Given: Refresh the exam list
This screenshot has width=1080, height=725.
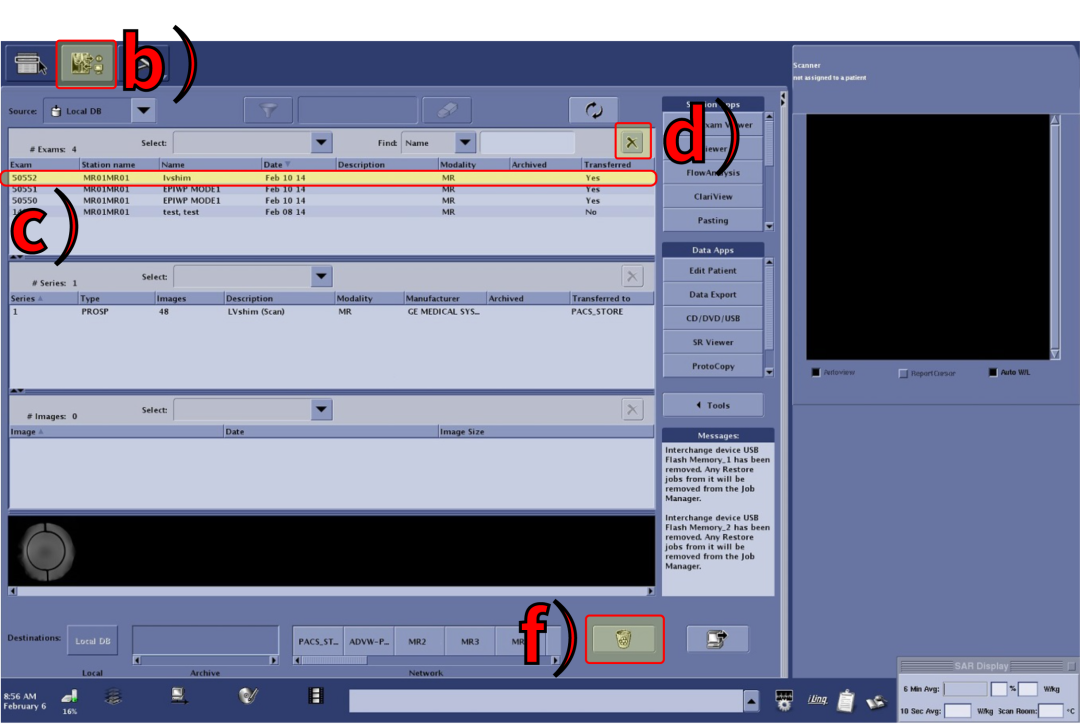Looking at the screenshot, I should 593,109.
